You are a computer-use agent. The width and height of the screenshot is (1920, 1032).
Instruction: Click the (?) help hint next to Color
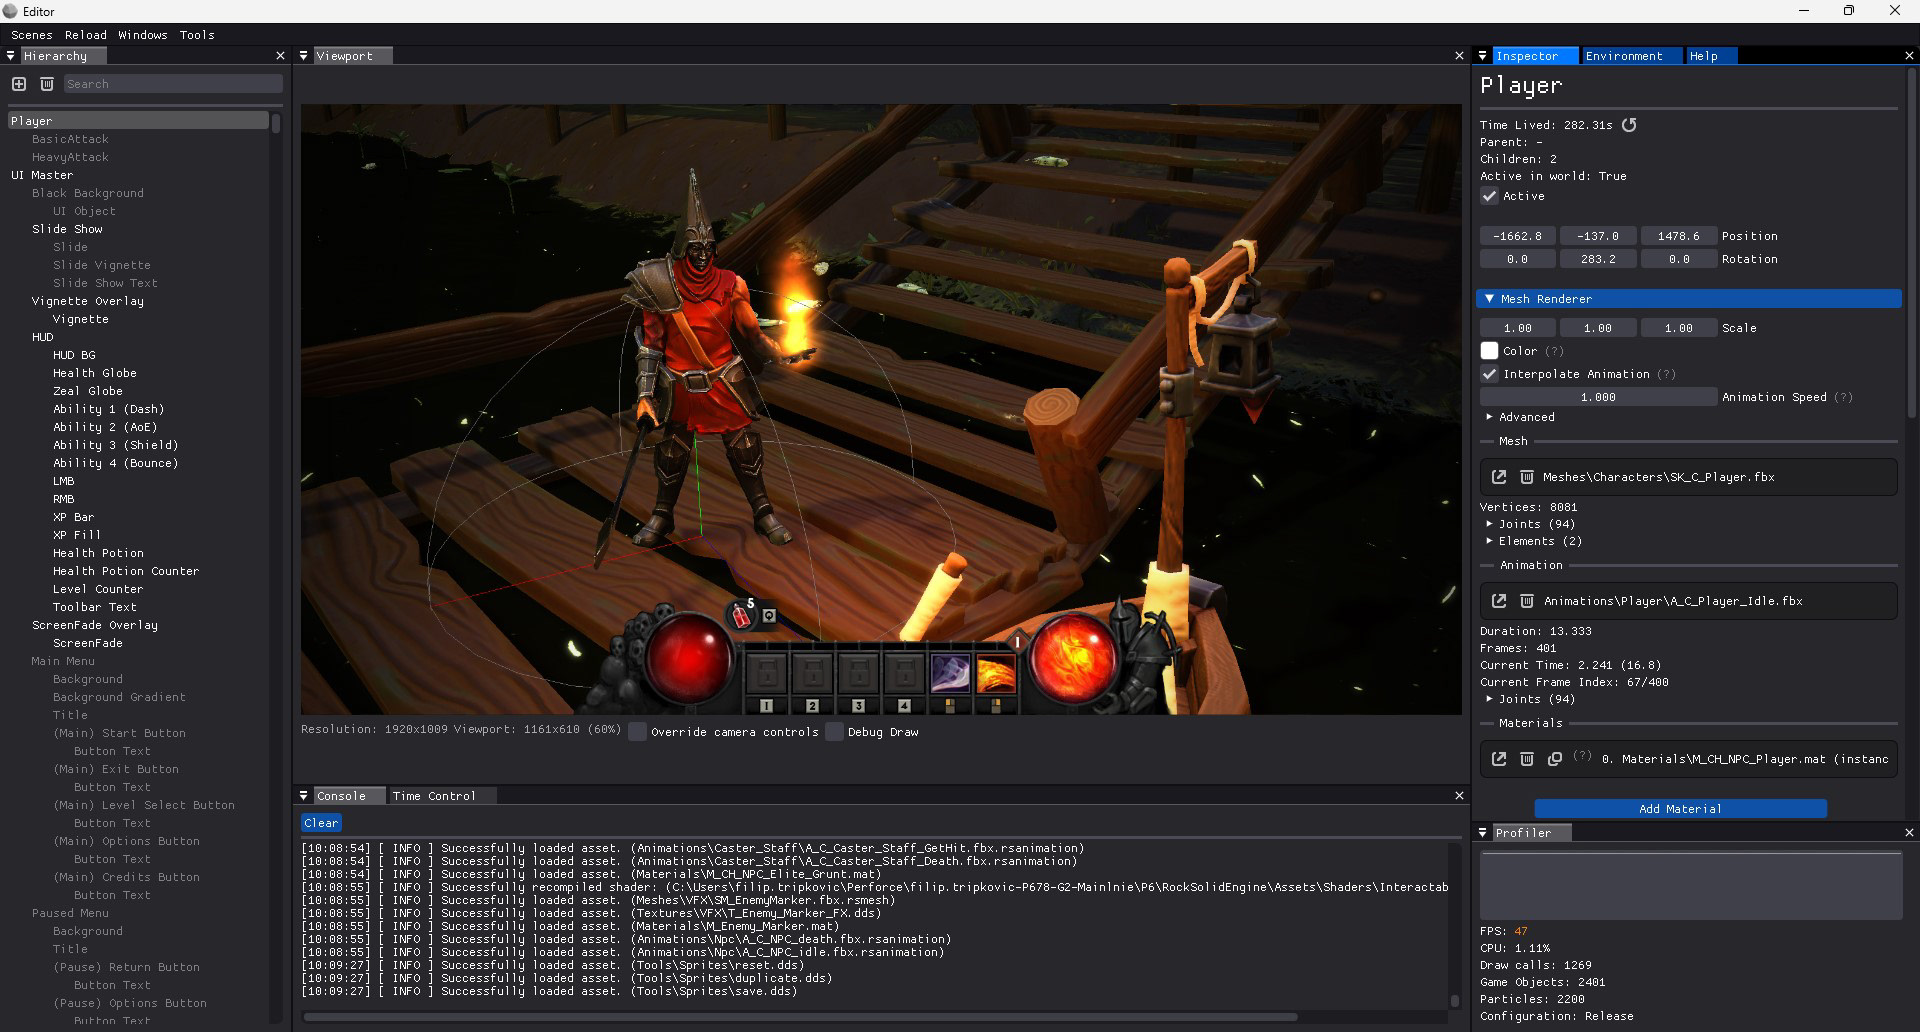coord(1554,351)
